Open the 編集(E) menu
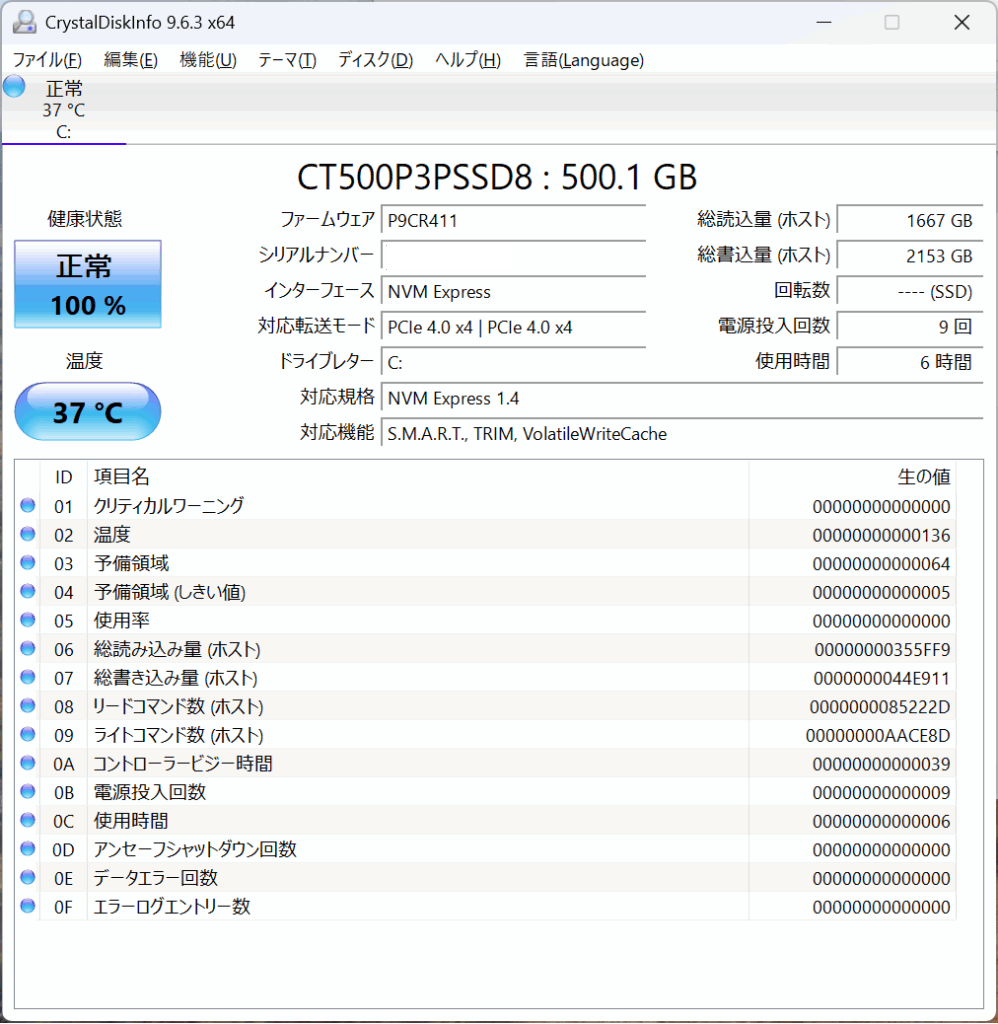 (x=131, y=60)
